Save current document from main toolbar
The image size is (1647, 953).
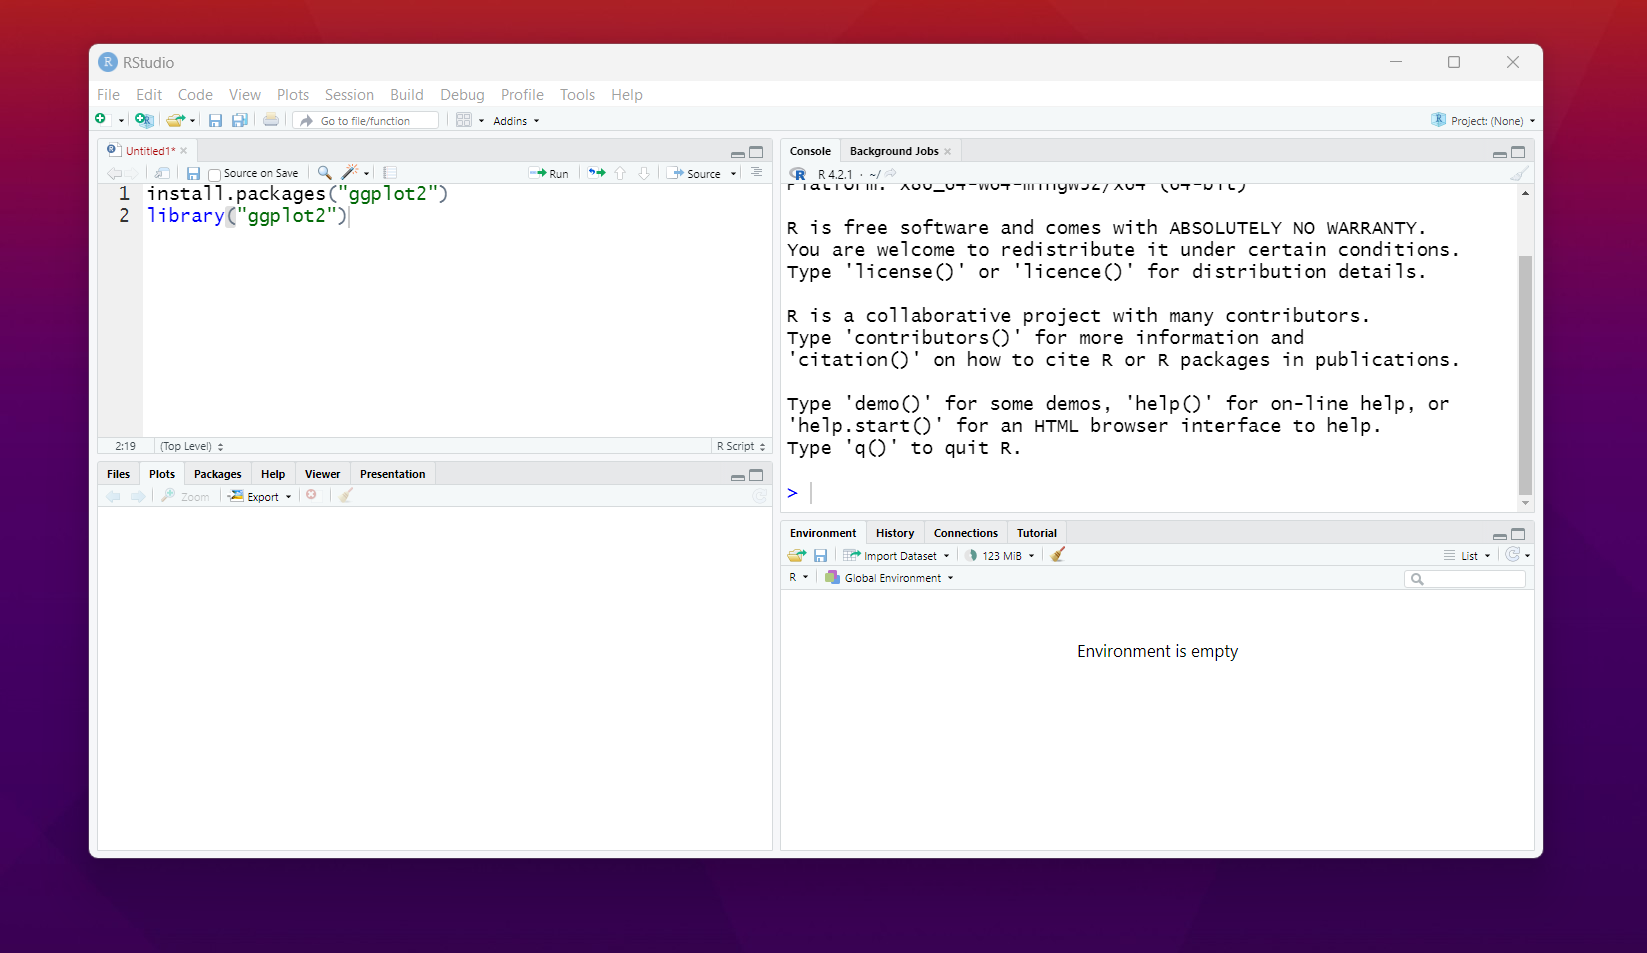pos(215,120)
